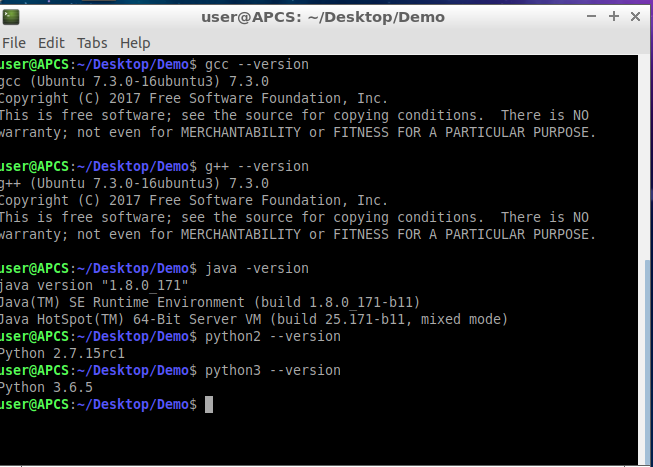Click the terminal icon in title bar
Image resolution: width=653 pixels, height=467 pixels.
[x=11, y=17]
